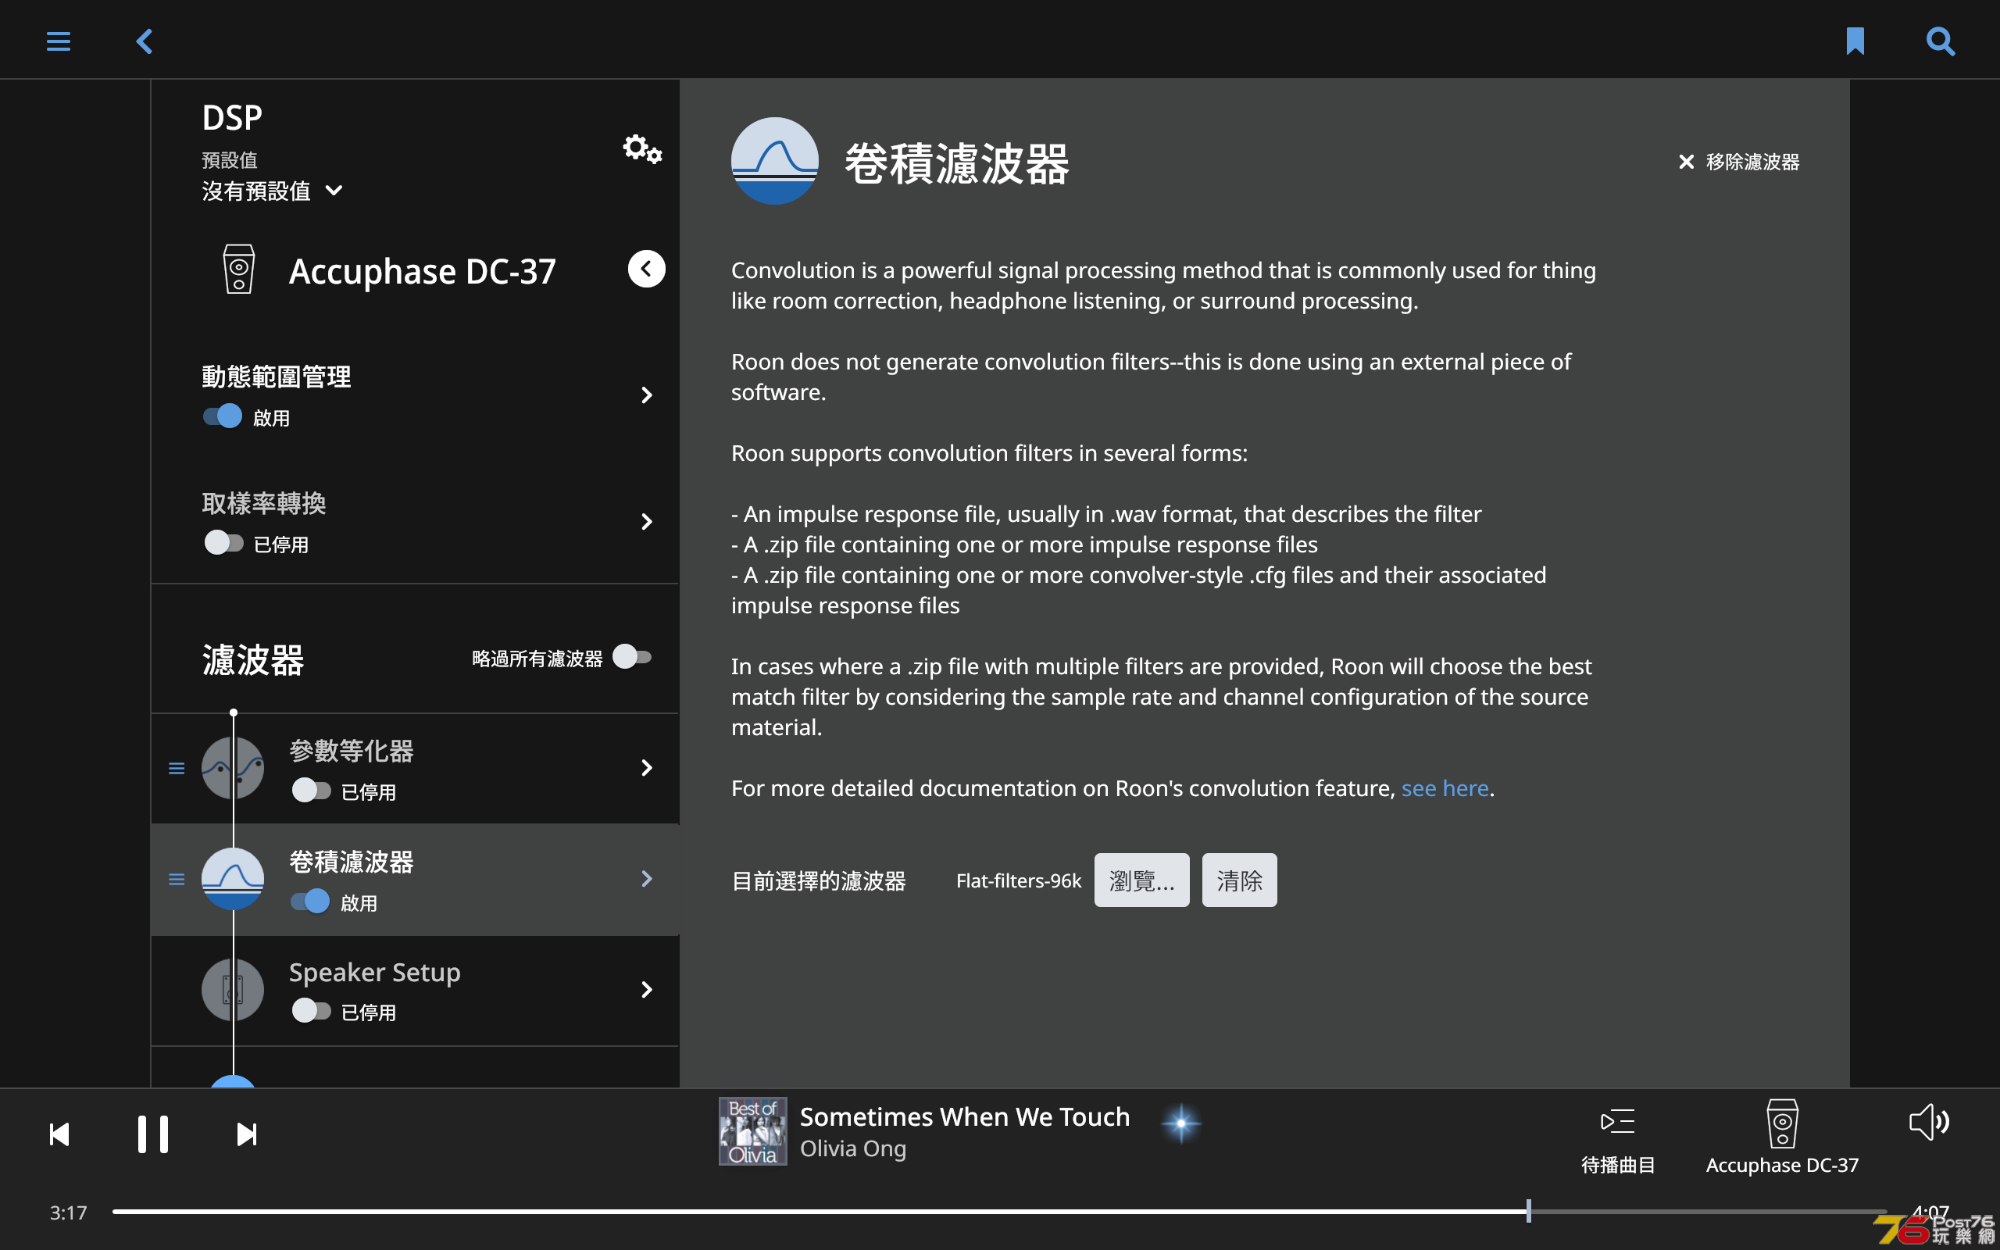The height and width of the screenshot is (1250, 2000).
Task: Expand 卷積濾波器 with its chevron
Action: coord(647,879)
